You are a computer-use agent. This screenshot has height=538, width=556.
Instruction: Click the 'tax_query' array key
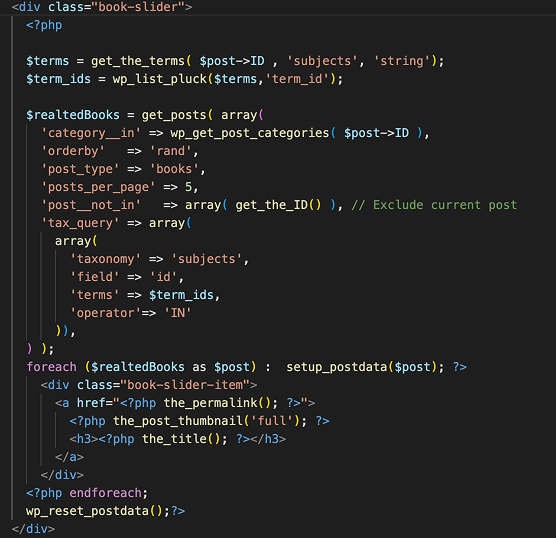click(x=80, y=223)
